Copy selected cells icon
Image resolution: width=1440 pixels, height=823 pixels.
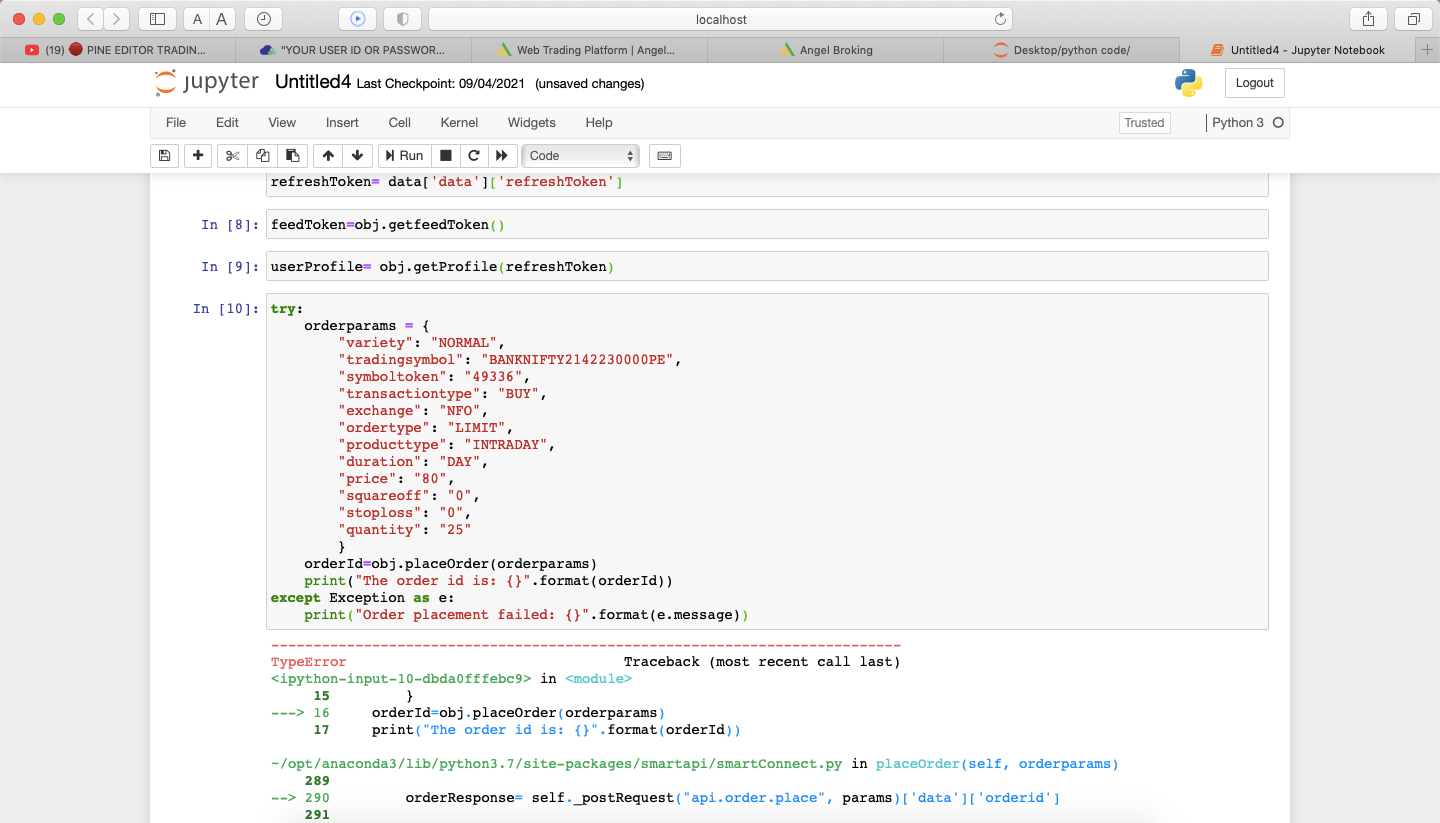click(x=262, y=155)
